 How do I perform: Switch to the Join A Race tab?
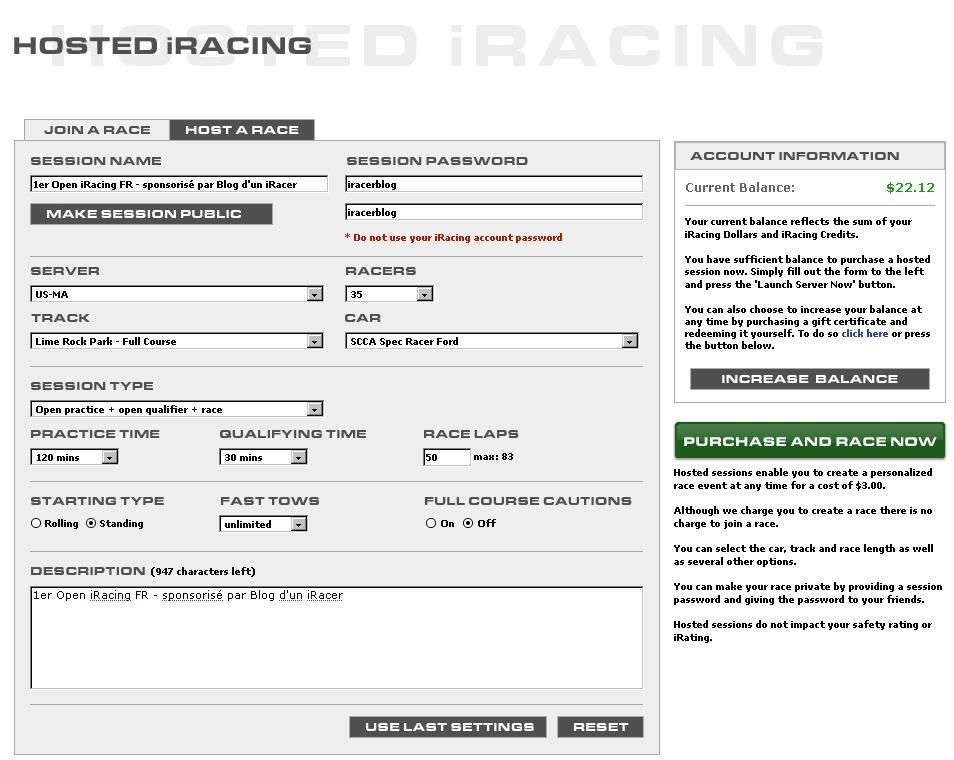click(x=97, y=130)
